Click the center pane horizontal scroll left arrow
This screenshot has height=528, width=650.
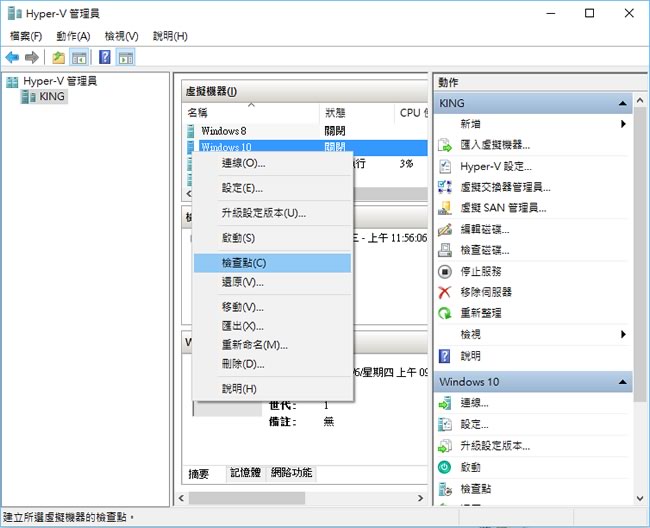(x=181, y=498)
